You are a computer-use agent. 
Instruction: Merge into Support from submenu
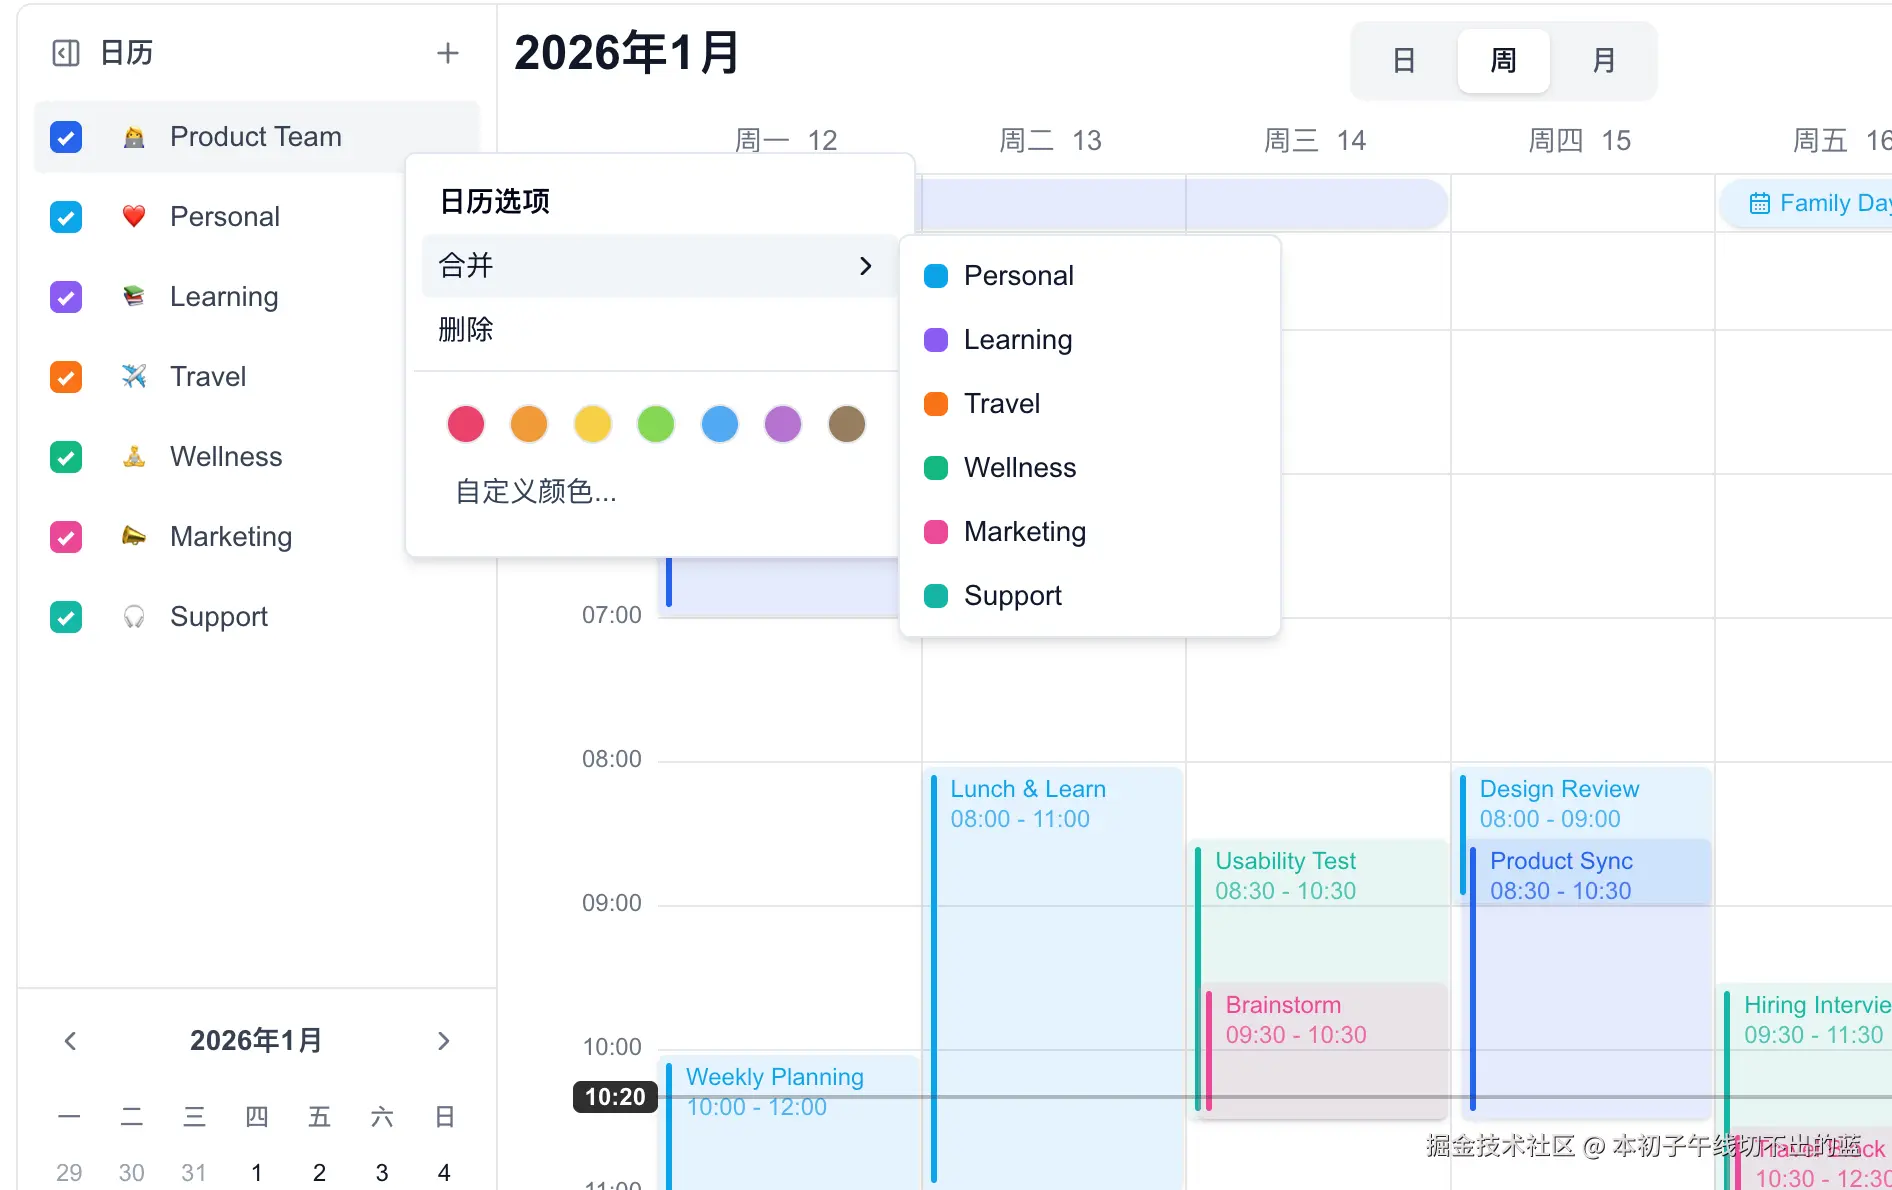1090,596
